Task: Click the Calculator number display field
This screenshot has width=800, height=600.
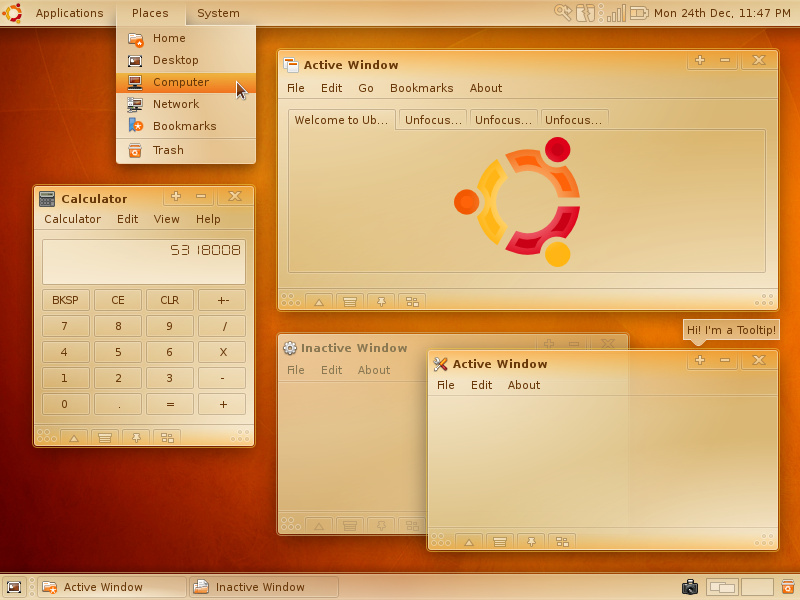Action: pos(143,261)
